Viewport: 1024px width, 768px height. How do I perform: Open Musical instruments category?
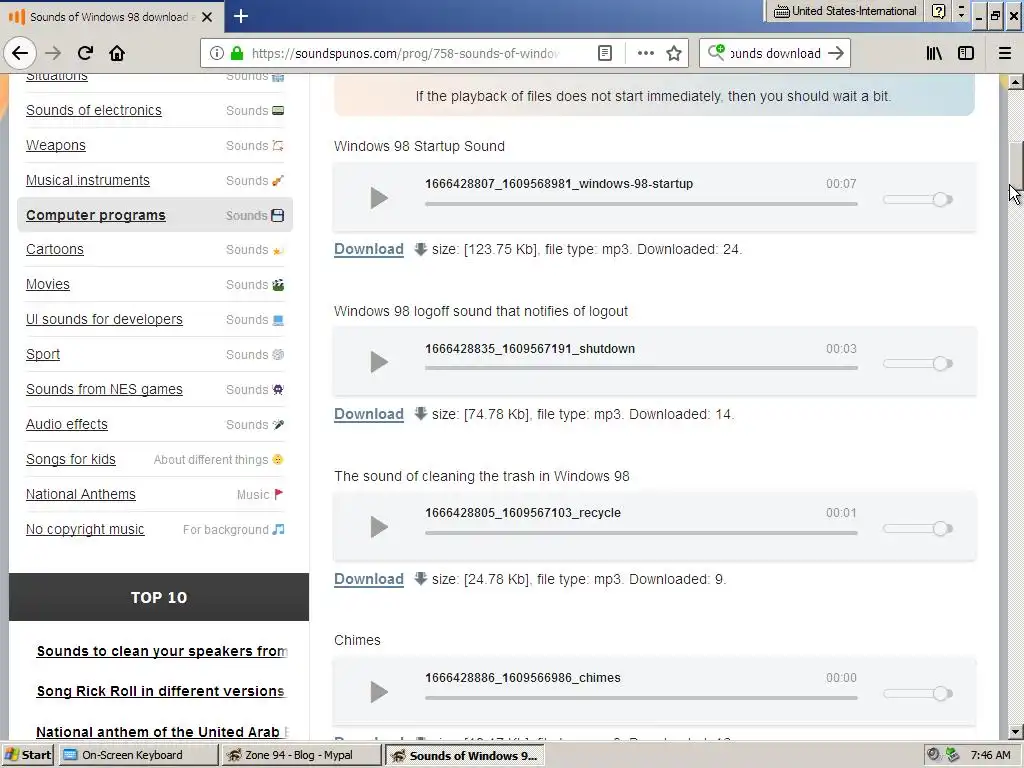point(88,180)
